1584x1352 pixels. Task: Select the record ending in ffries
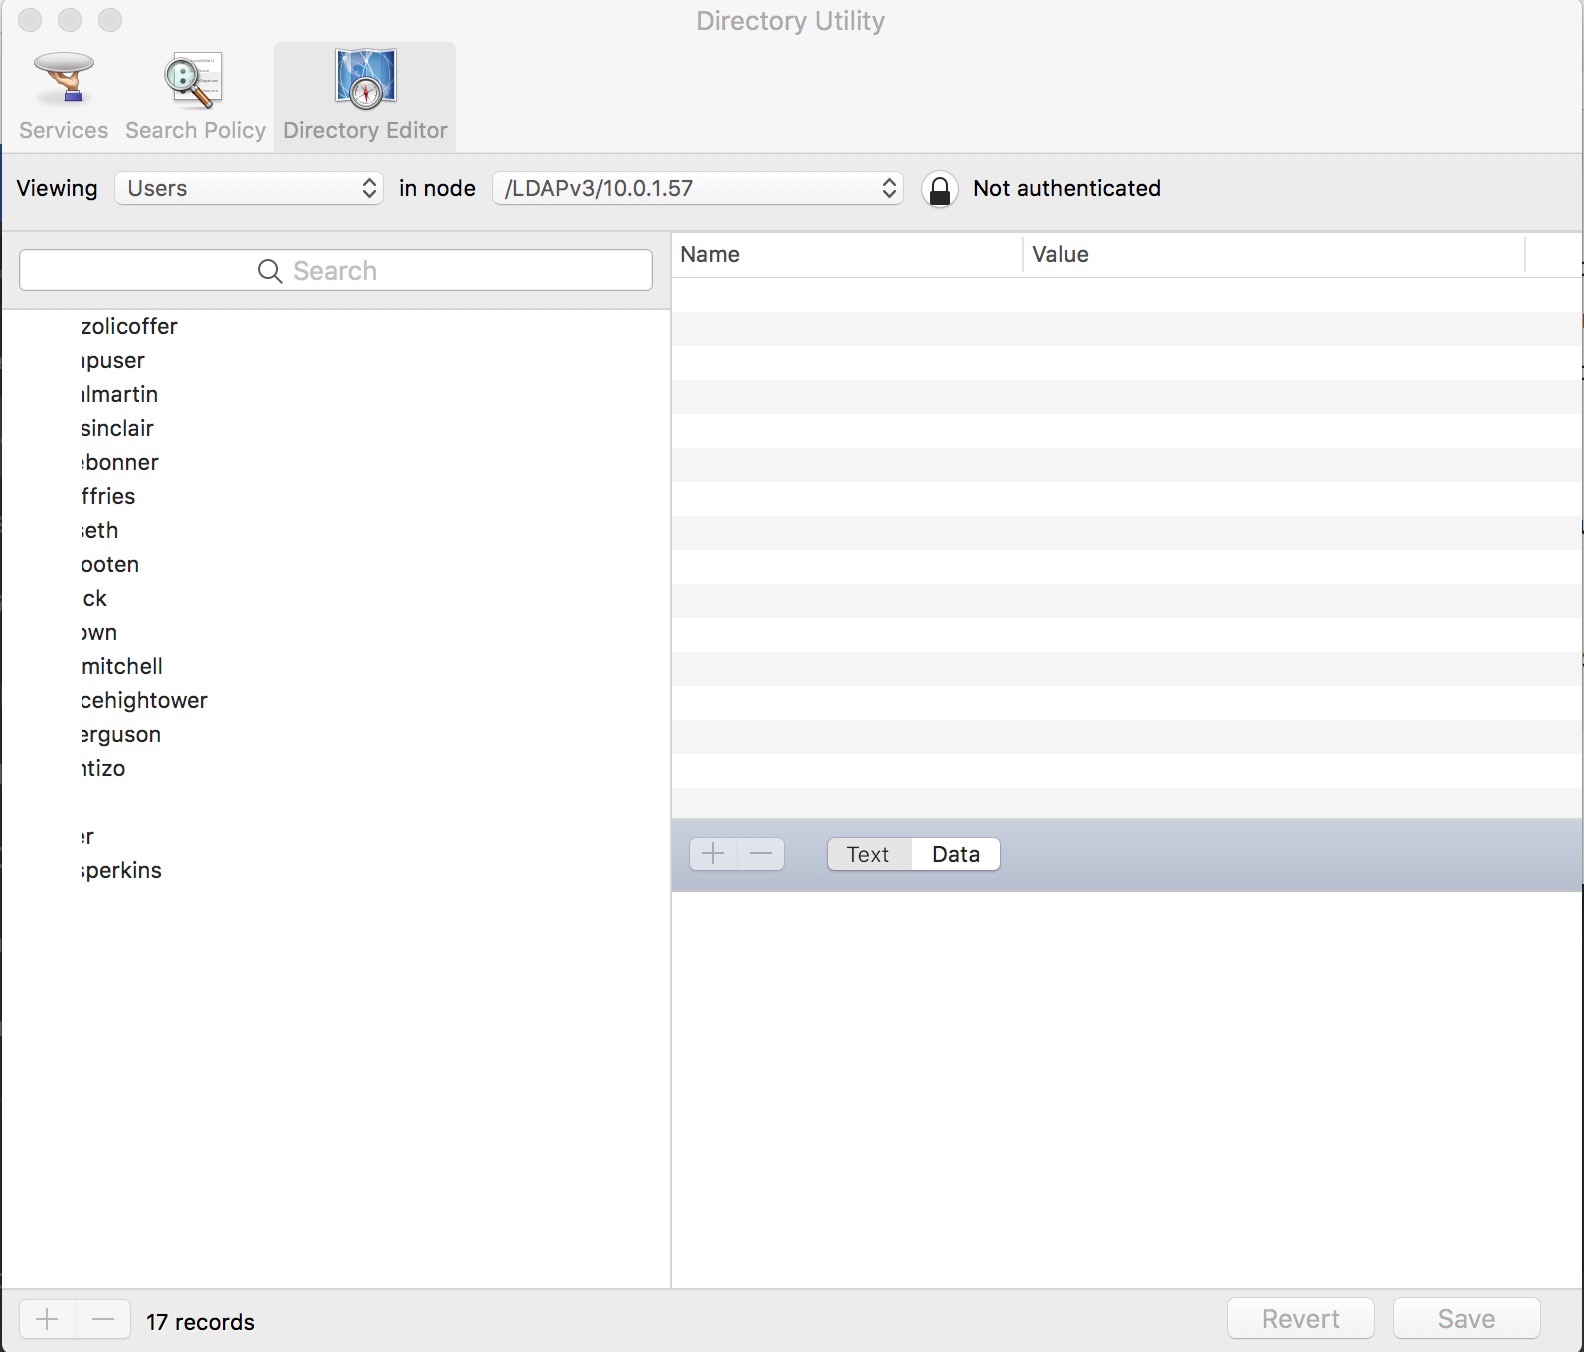(336, 496)
